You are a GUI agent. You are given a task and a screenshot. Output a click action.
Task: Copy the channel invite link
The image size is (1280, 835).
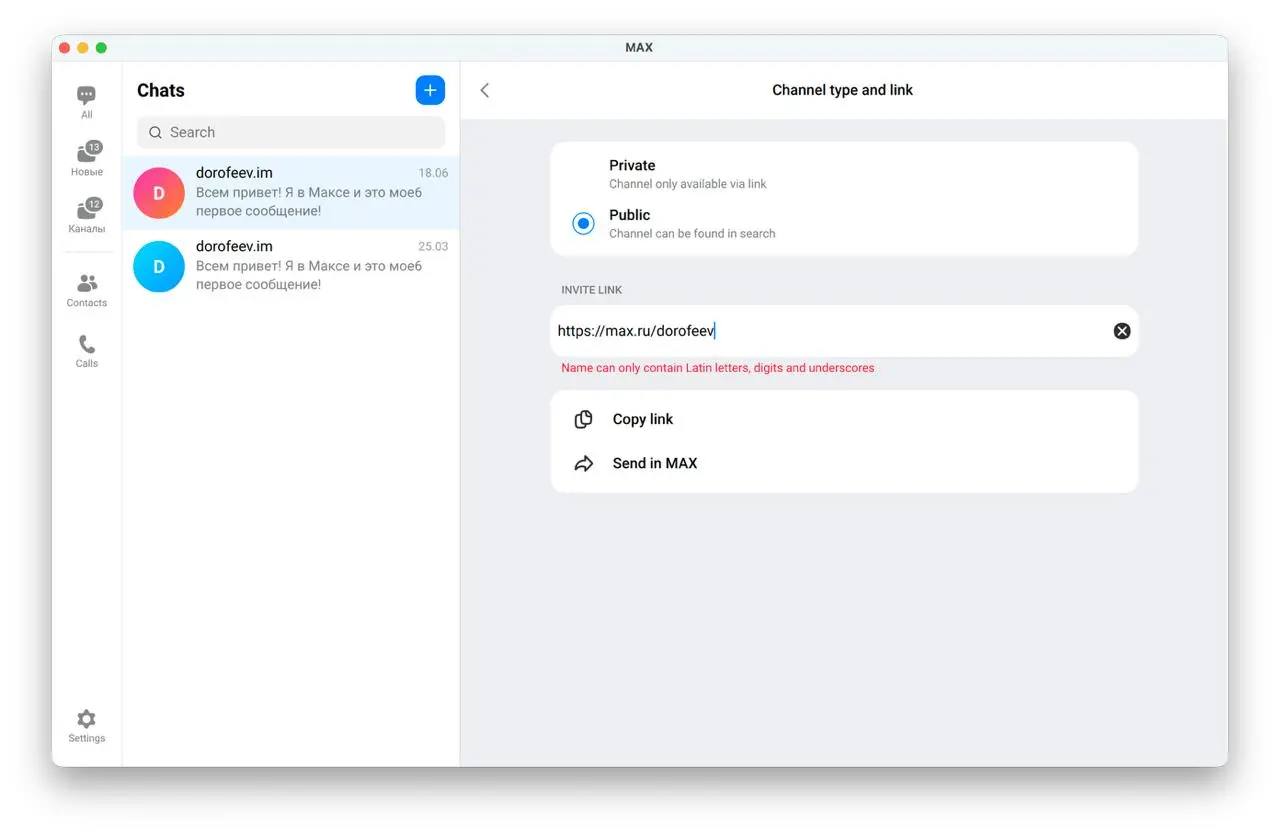coord(844,419)
